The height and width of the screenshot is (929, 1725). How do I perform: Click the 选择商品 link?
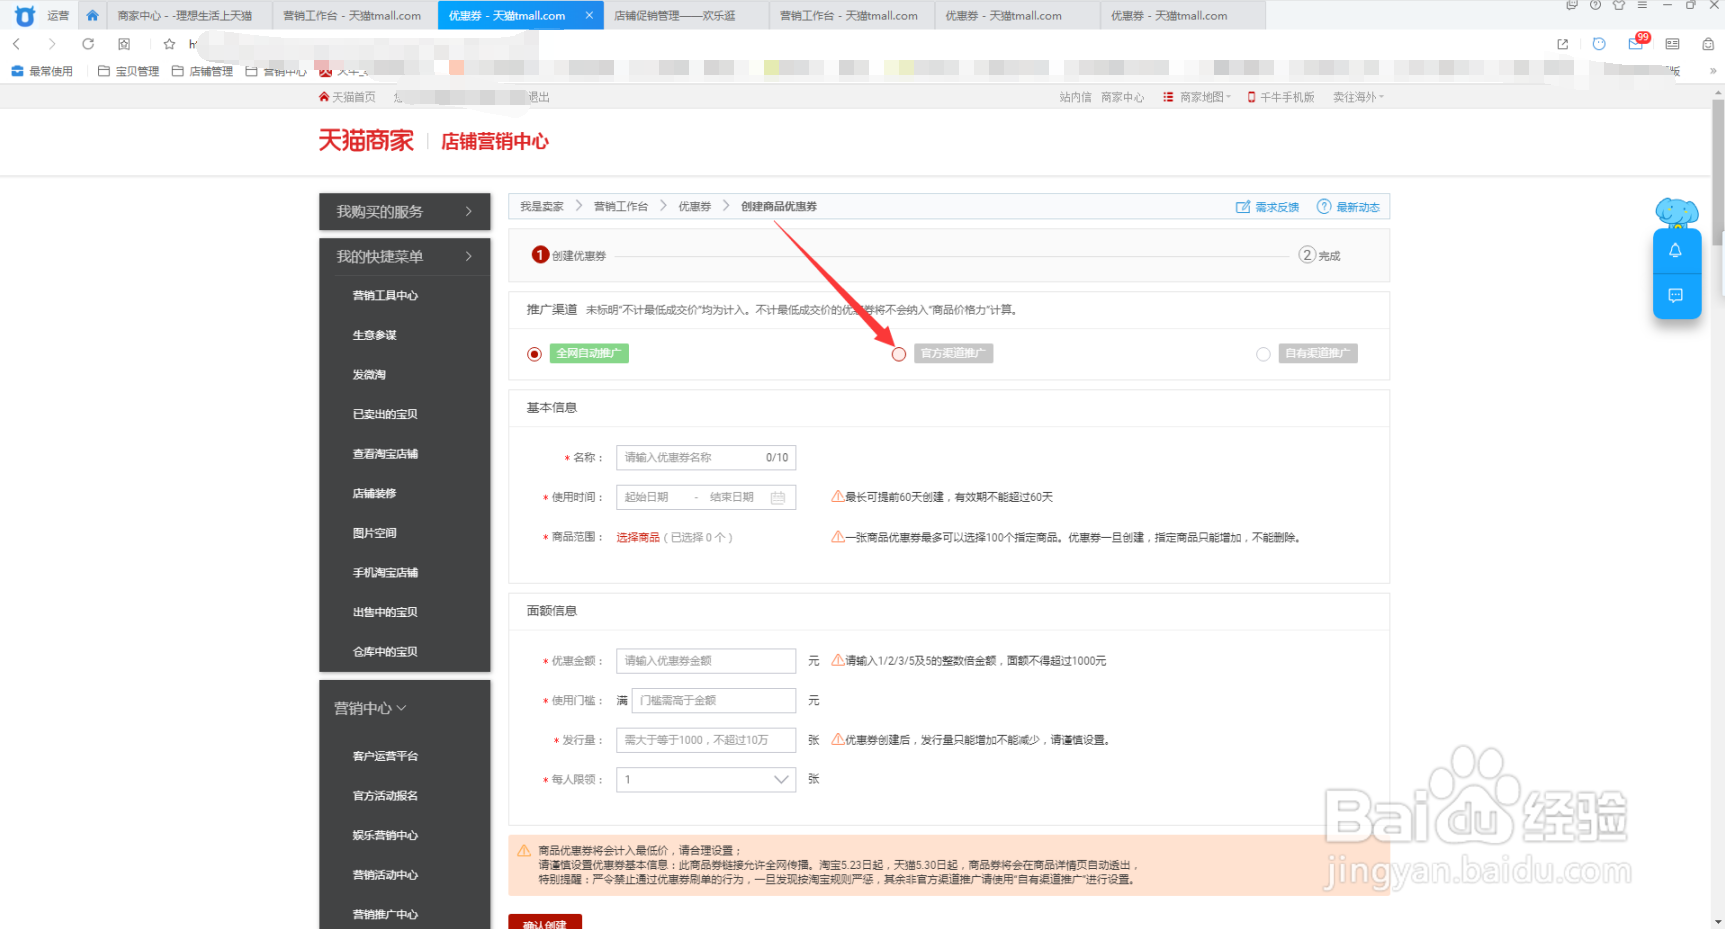[x=638, y=537]
